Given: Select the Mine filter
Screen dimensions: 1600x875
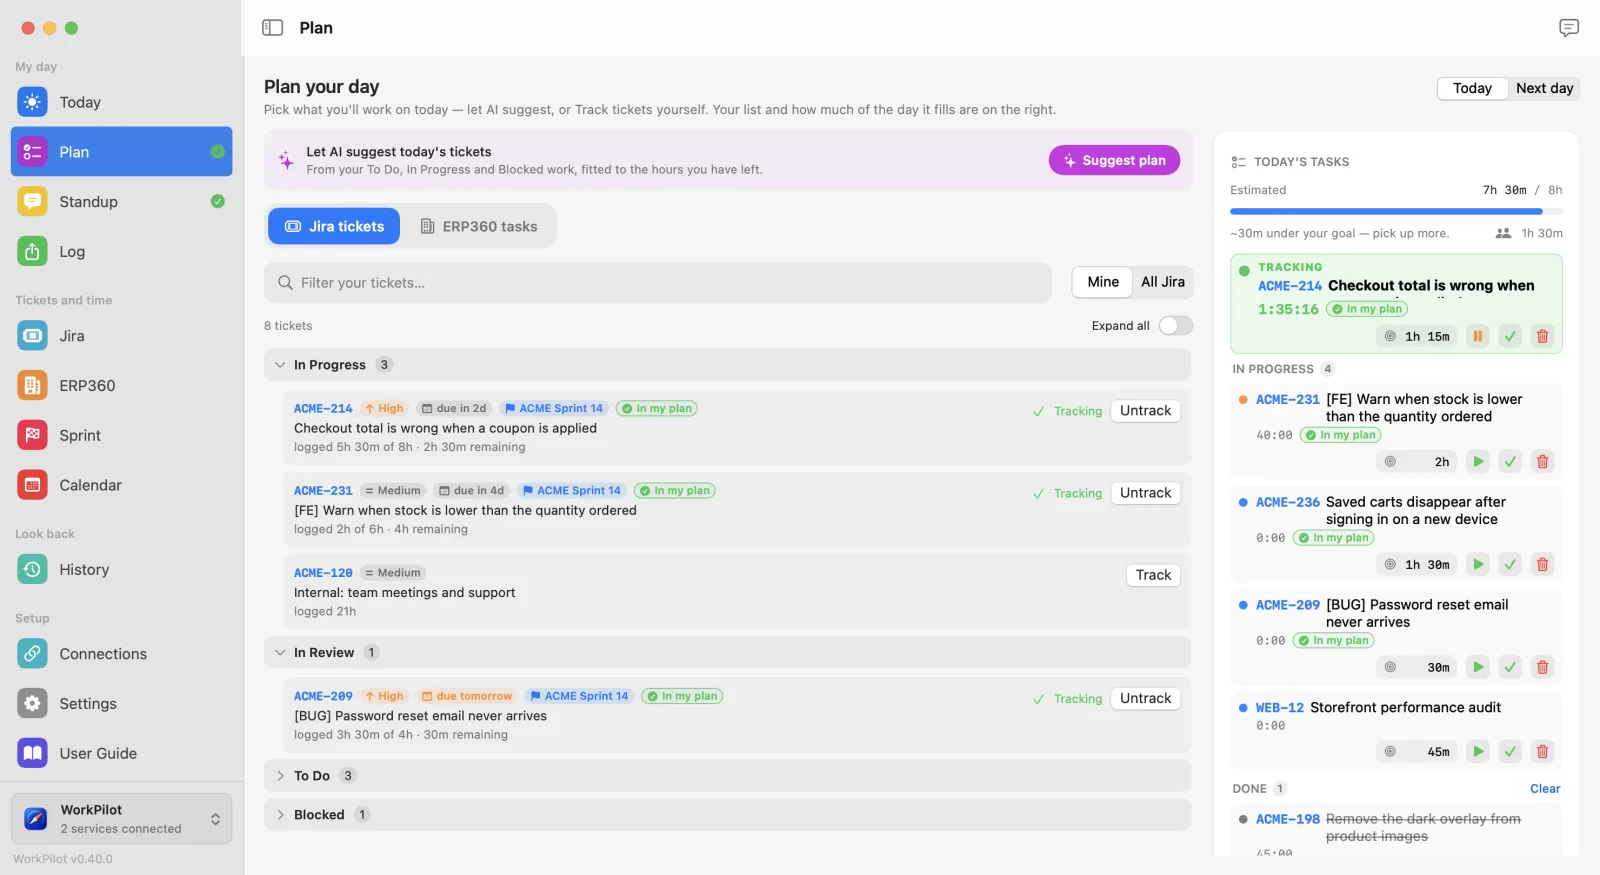Looking at the screenshot, I should (x=1103, y=282).
